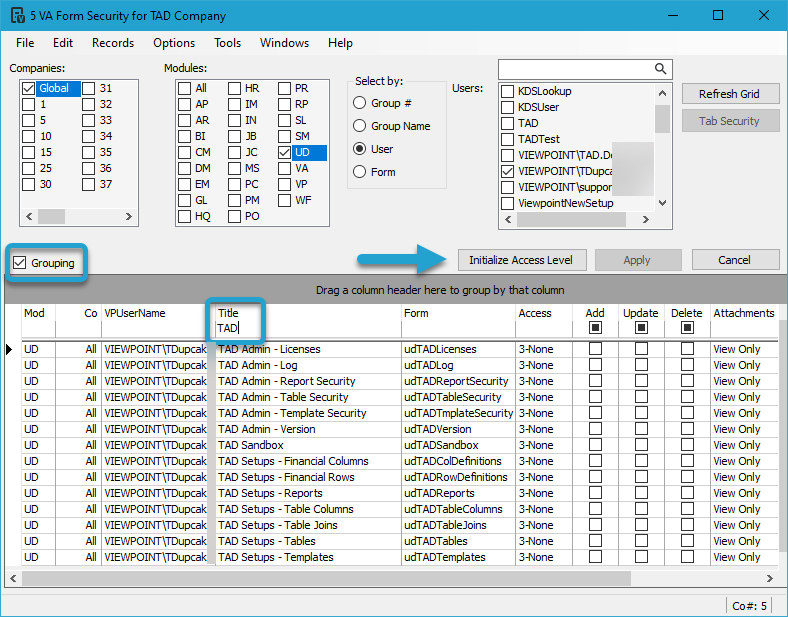Click the Attachments column header

pyautogui.click(x=744, y=313)
